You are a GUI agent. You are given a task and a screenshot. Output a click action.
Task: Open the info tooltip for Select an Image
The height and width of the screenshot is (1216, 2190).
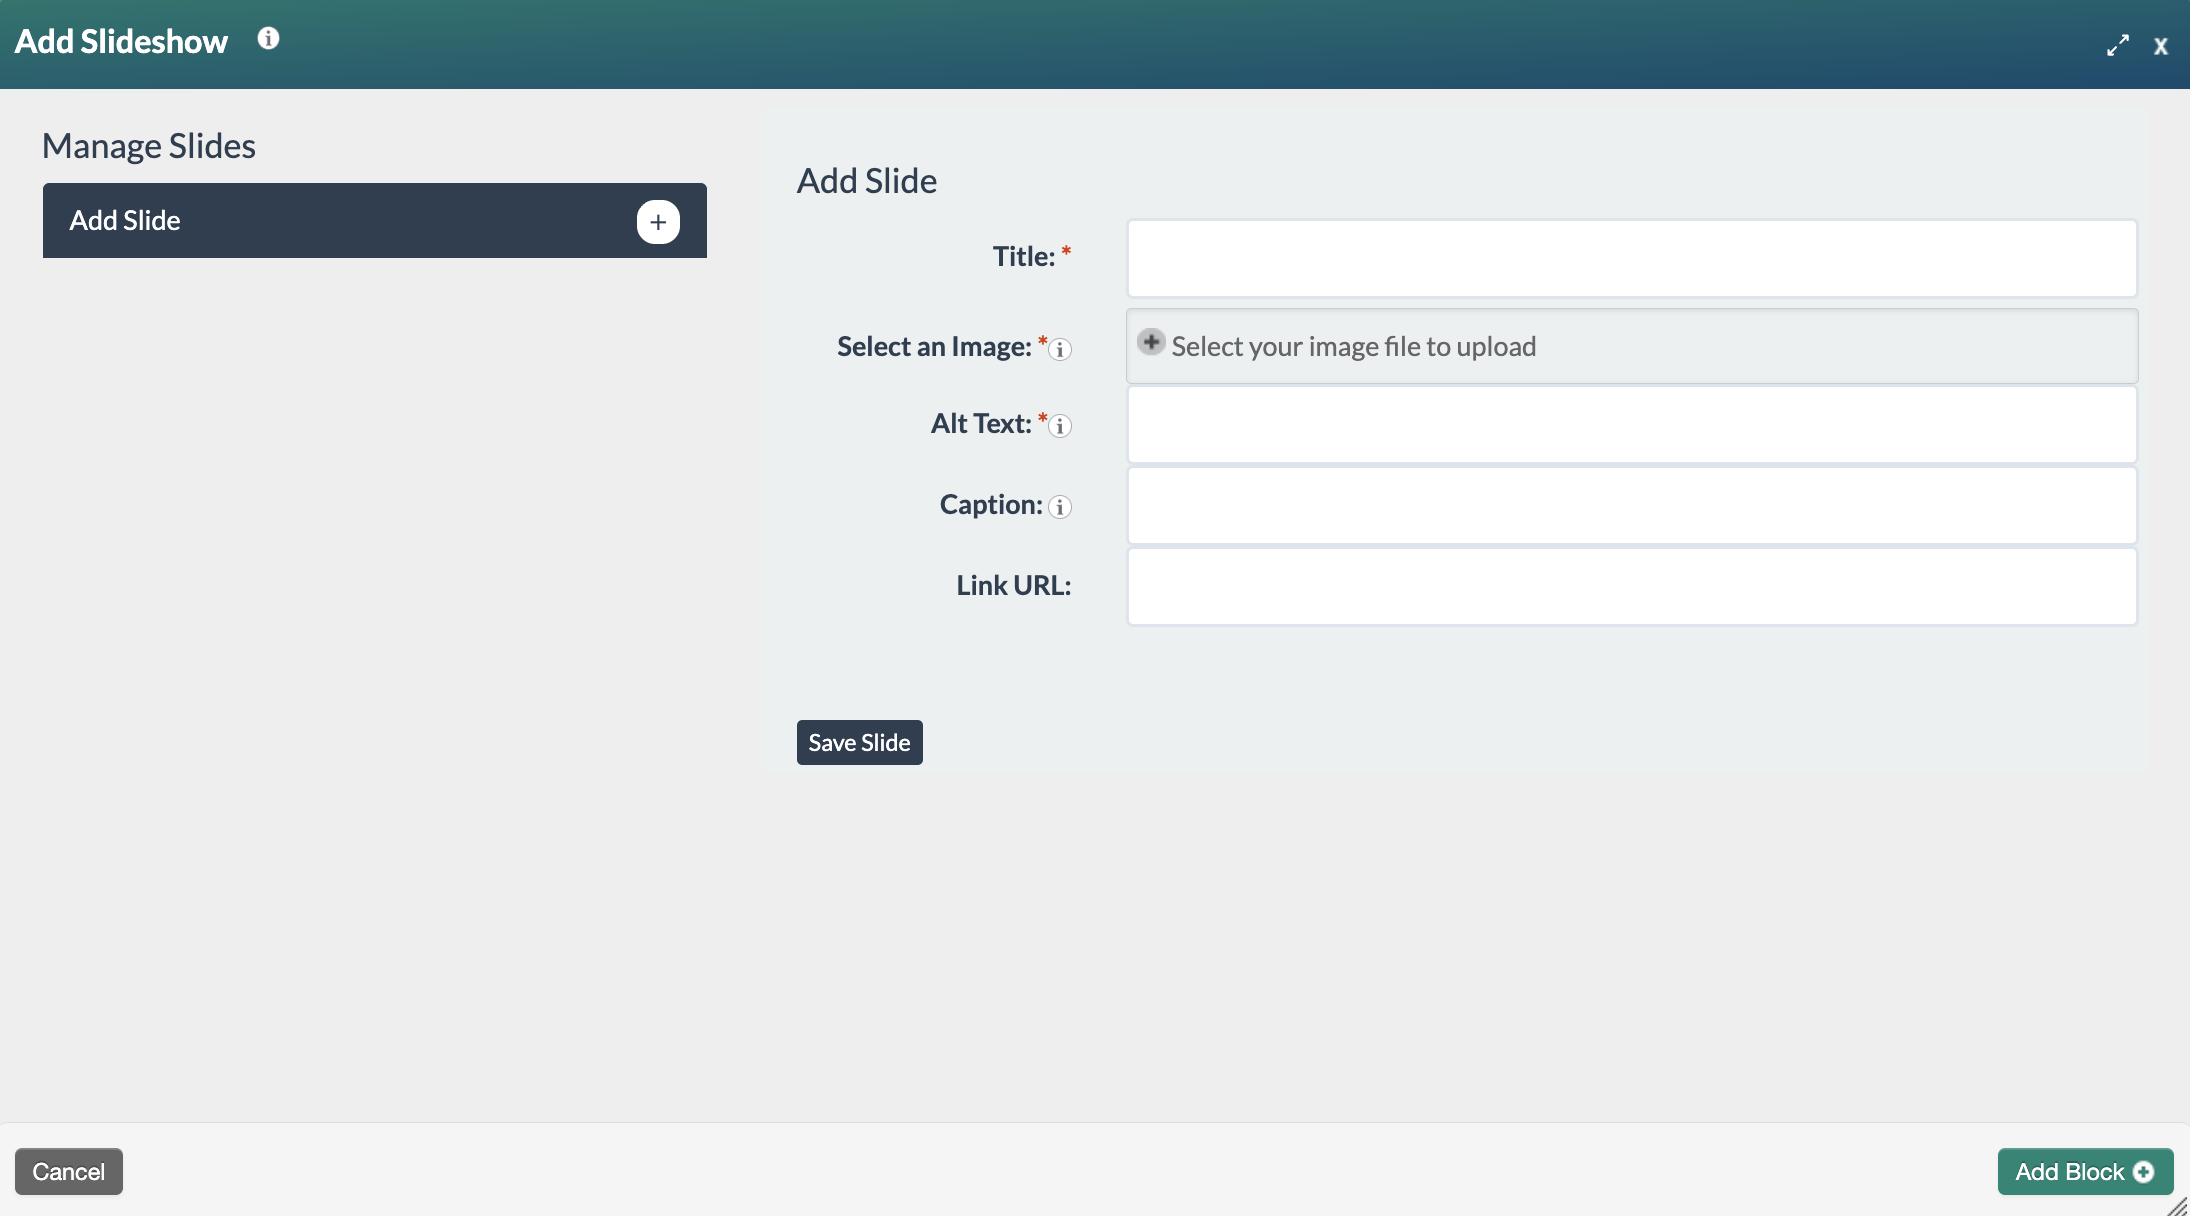tap(1060, 349)
